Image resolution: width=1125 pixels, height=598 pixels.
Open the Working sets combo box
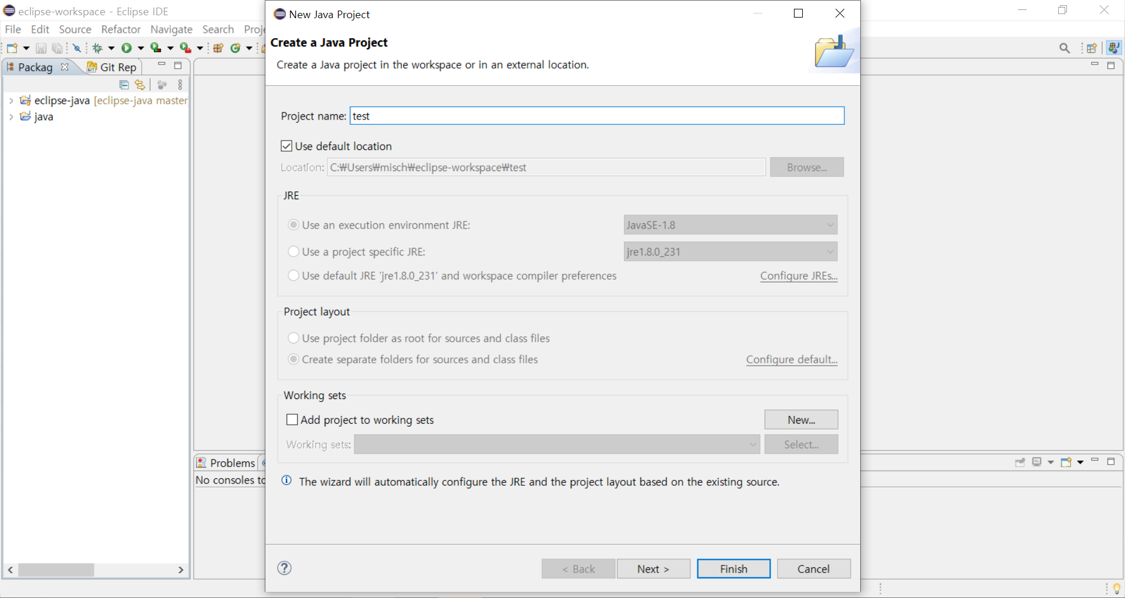[x=557, y=444]
